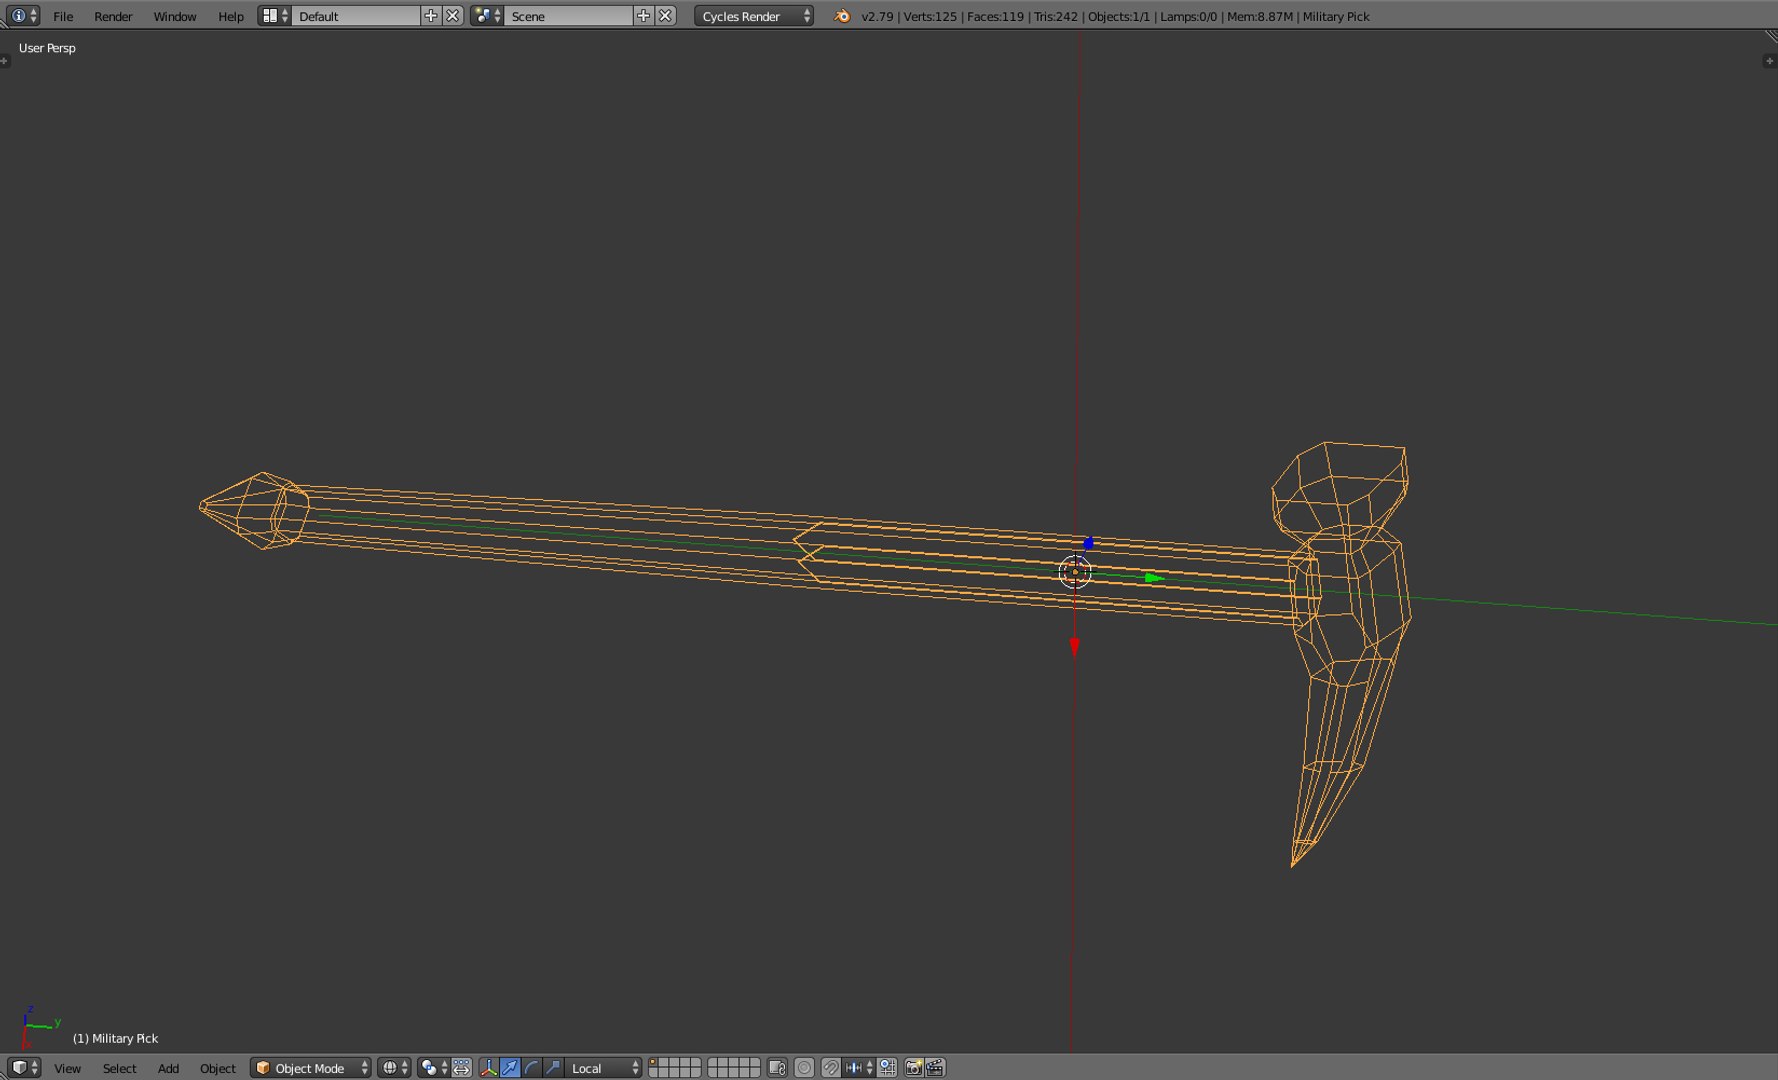1778x1080 pixels.
Task: Click the Scene name field
Action: click(x=569, y=16)
